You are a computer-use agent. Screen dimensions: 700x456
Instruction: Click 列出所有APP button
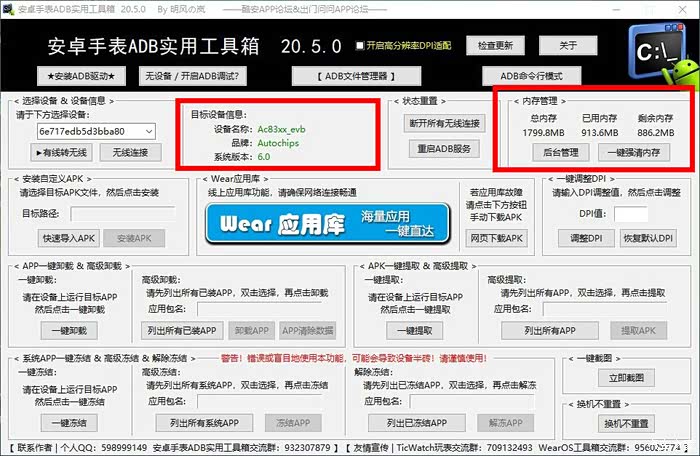coord(550,331)
